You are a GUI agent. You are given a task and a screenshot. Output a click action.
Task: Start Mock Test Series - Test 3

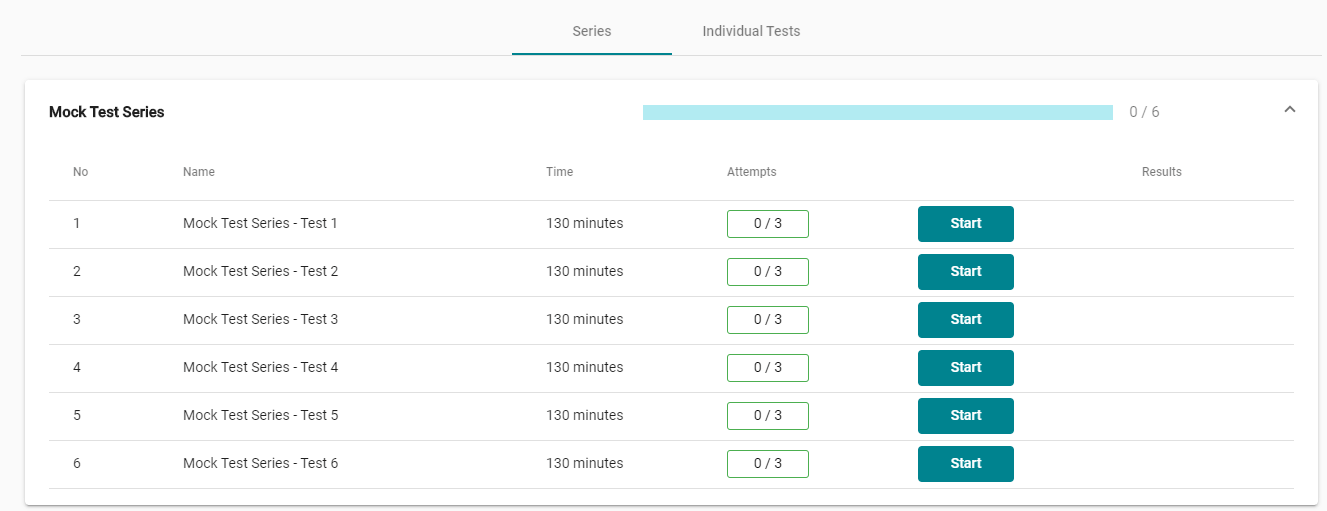[965, 320]
